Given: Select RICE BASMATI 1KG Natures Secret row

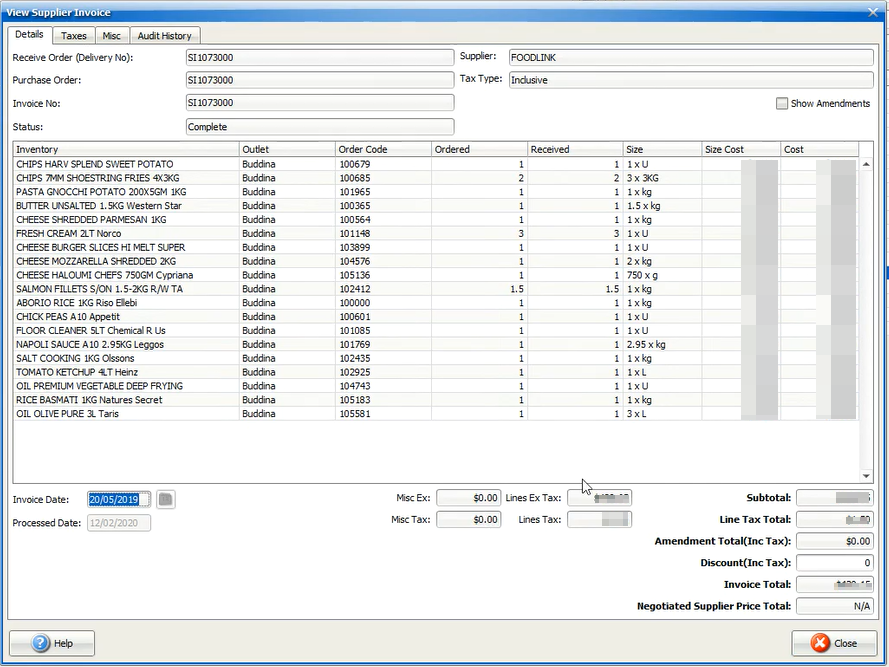Looking at the screenshot, I should click(435, 400).
